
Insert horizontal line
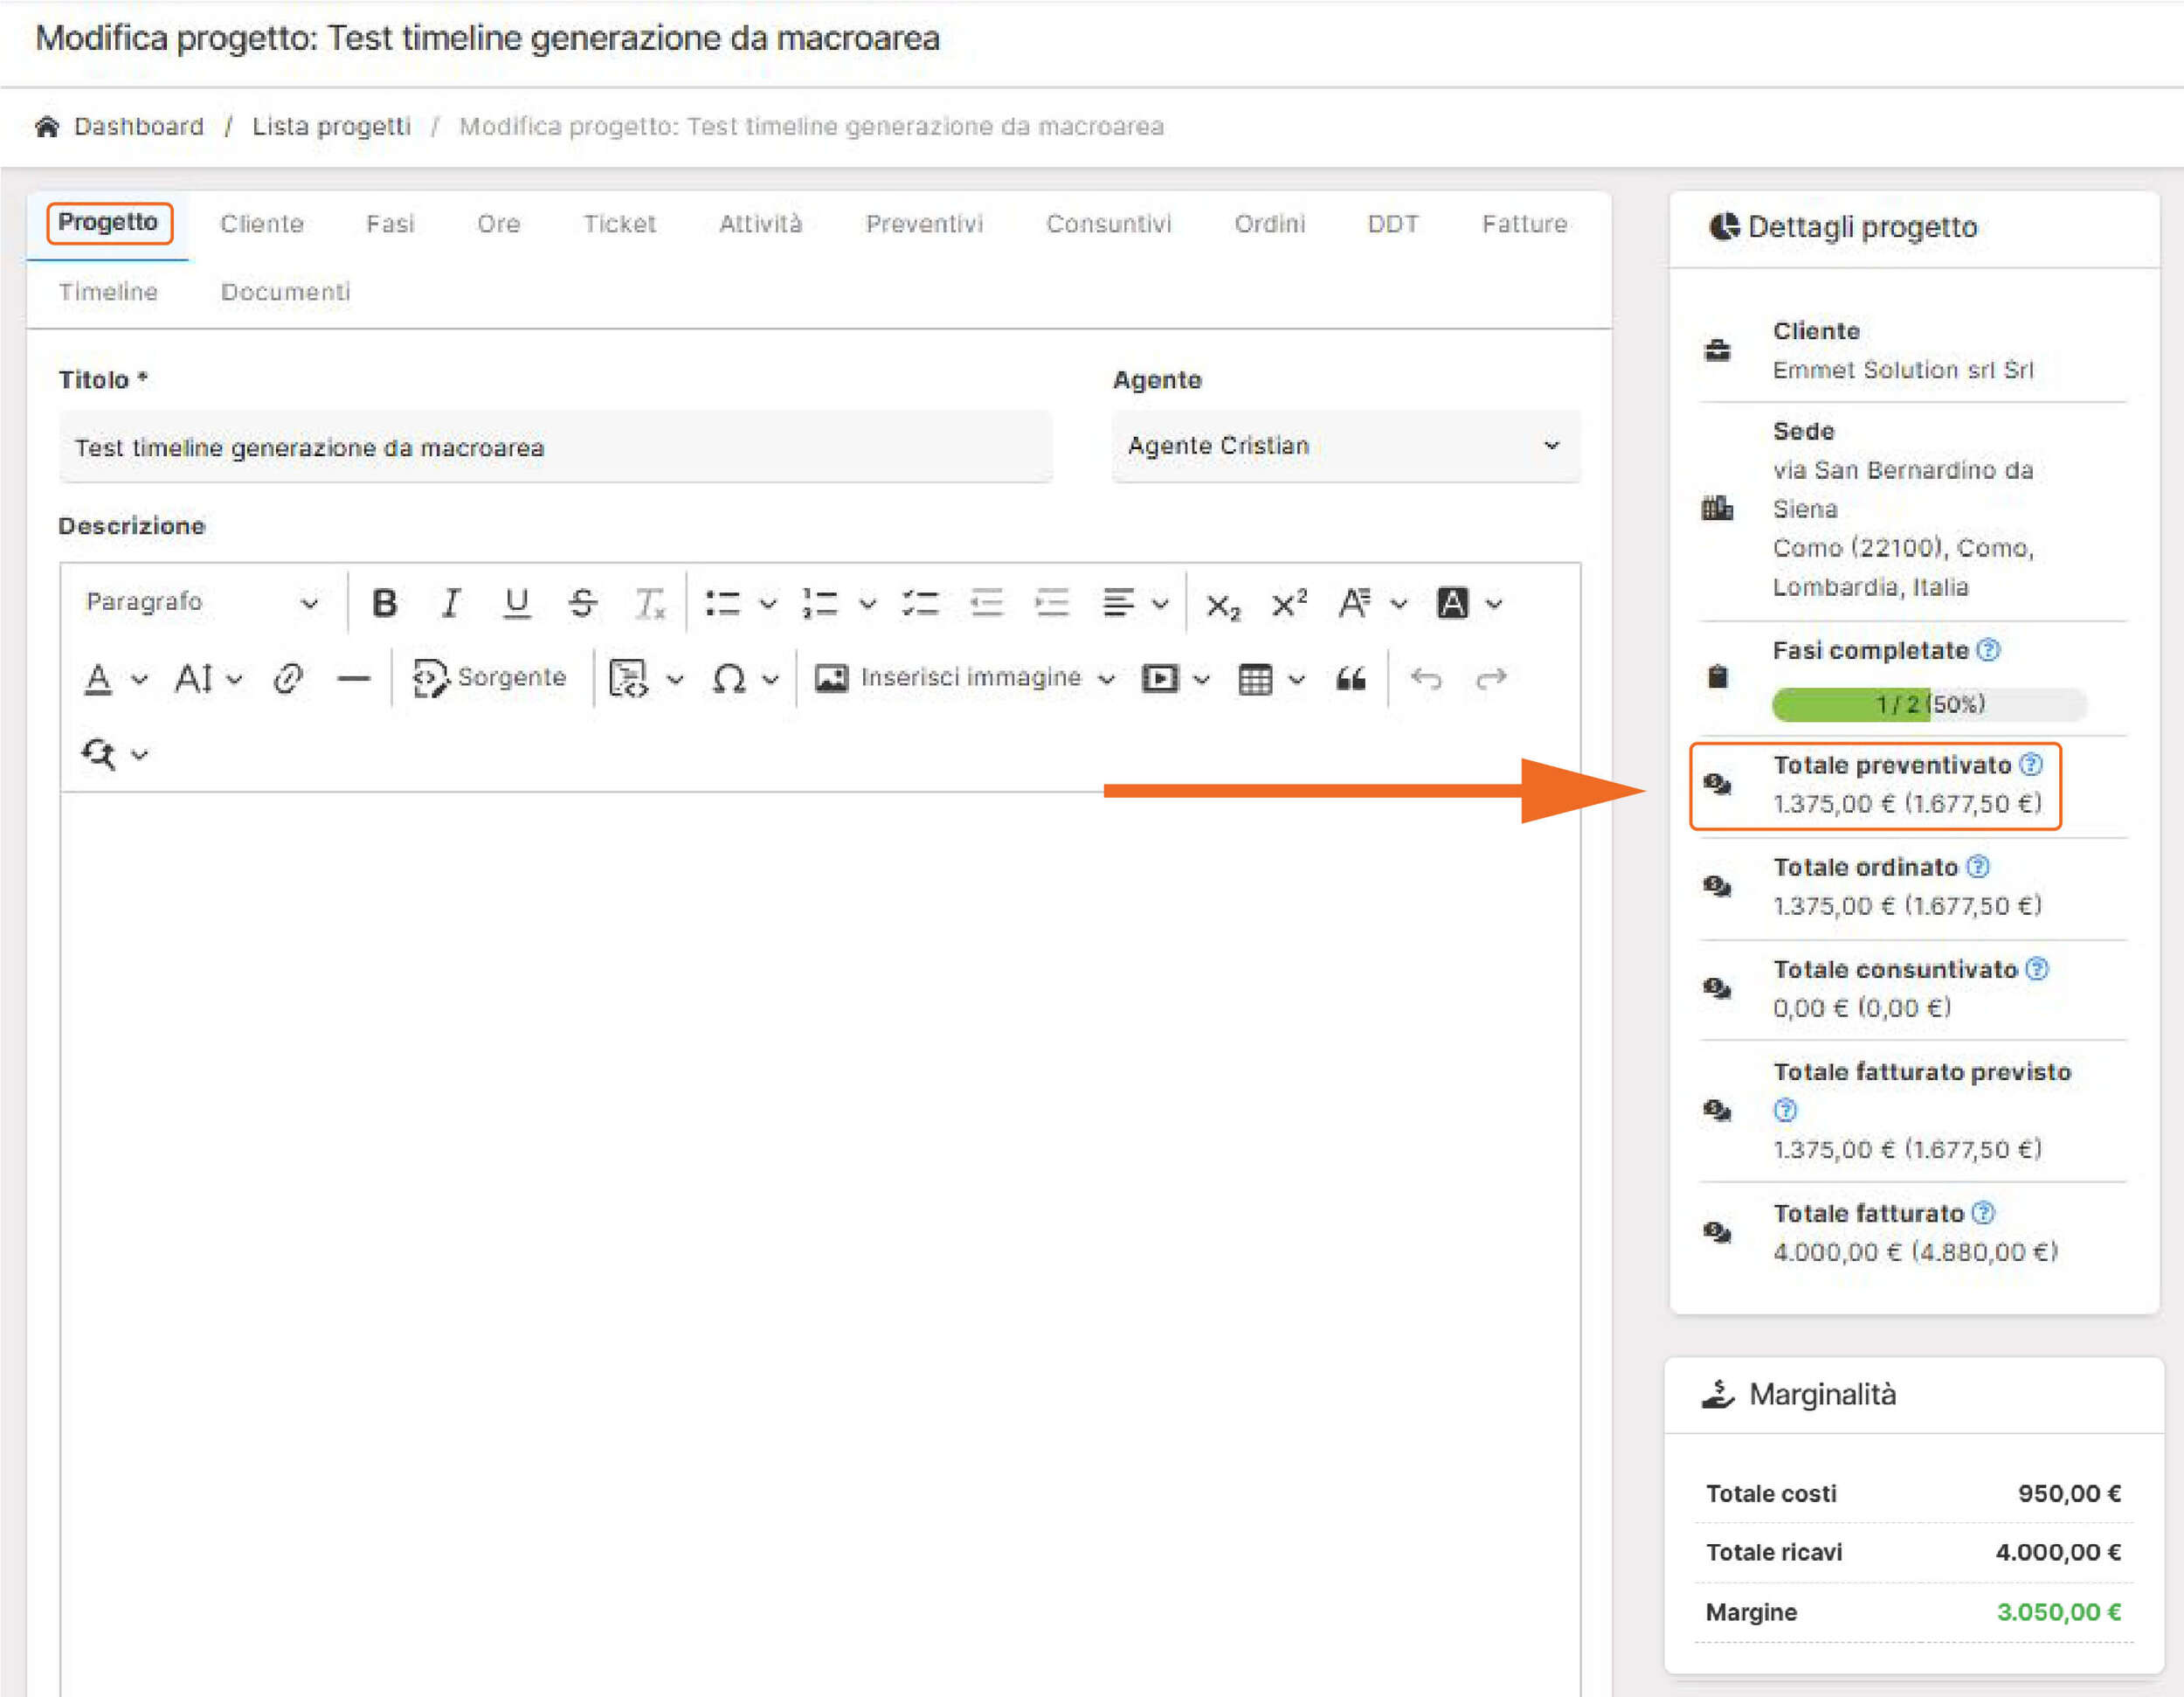click(353, 679)
